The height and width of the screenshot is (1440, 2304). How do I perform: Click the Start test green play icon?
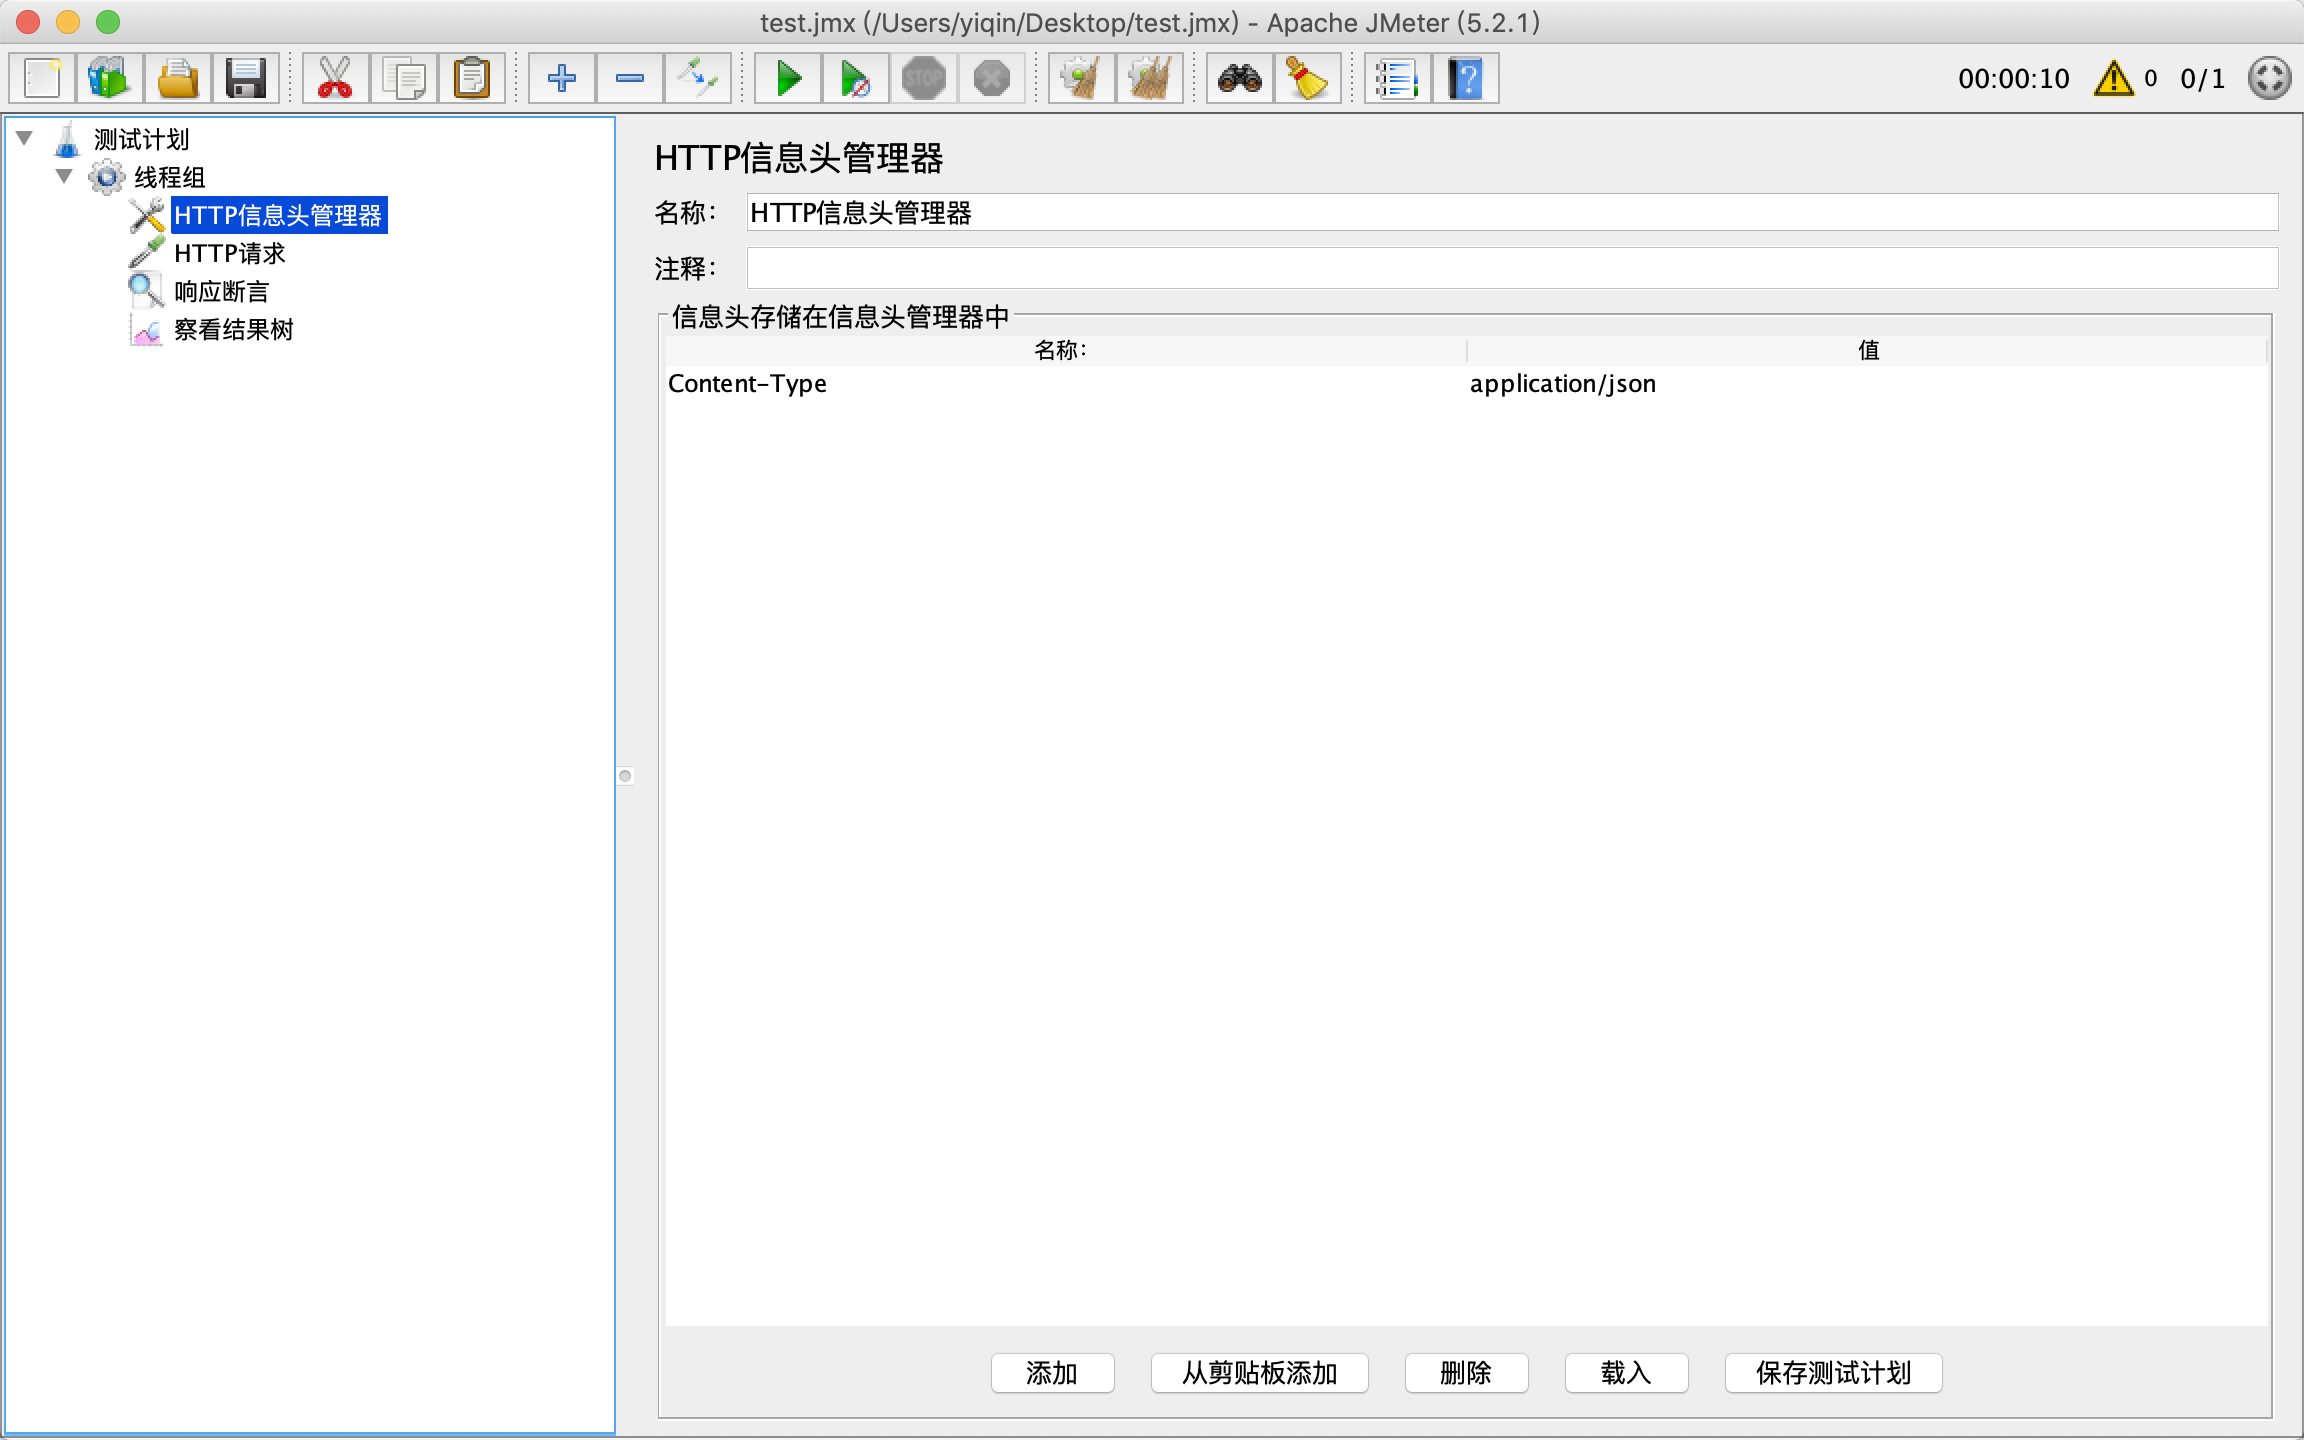[788, 78]
